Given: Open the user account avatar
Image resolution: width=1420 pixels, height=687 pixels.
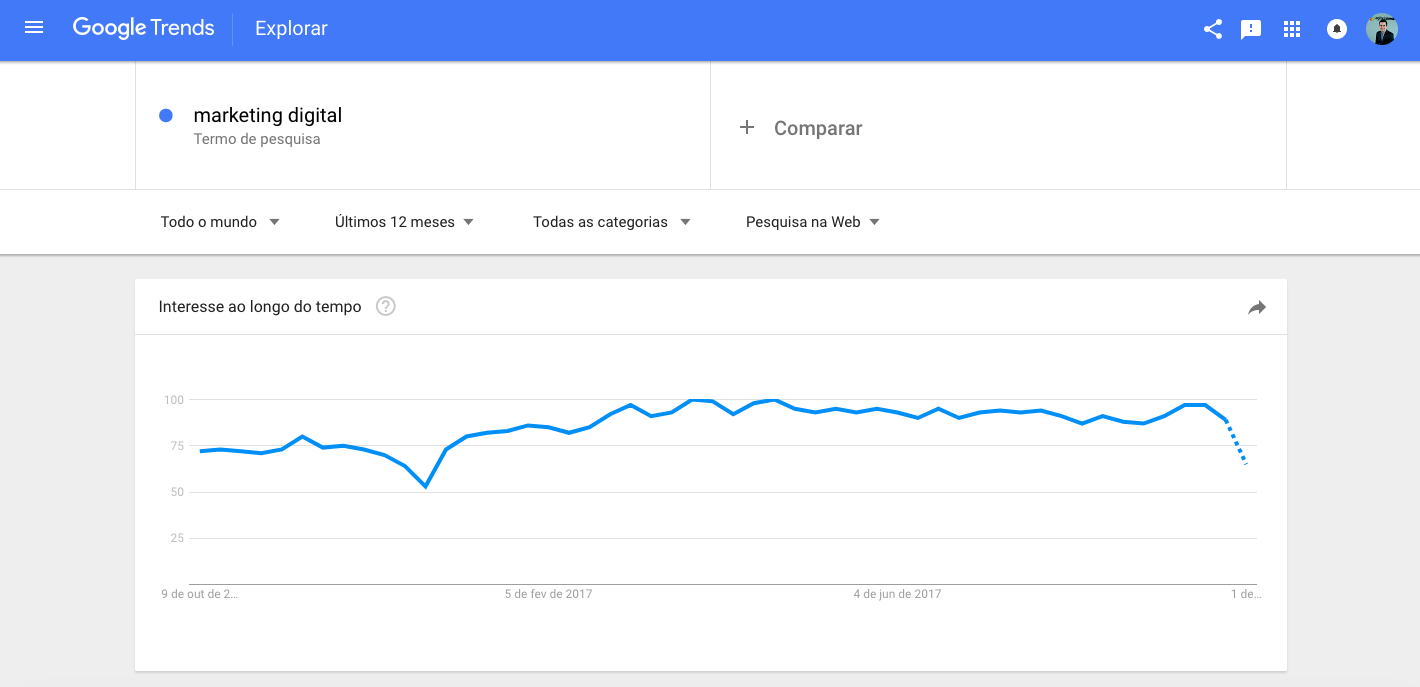Looking at the screenshot, I should tap(1382, 29).
